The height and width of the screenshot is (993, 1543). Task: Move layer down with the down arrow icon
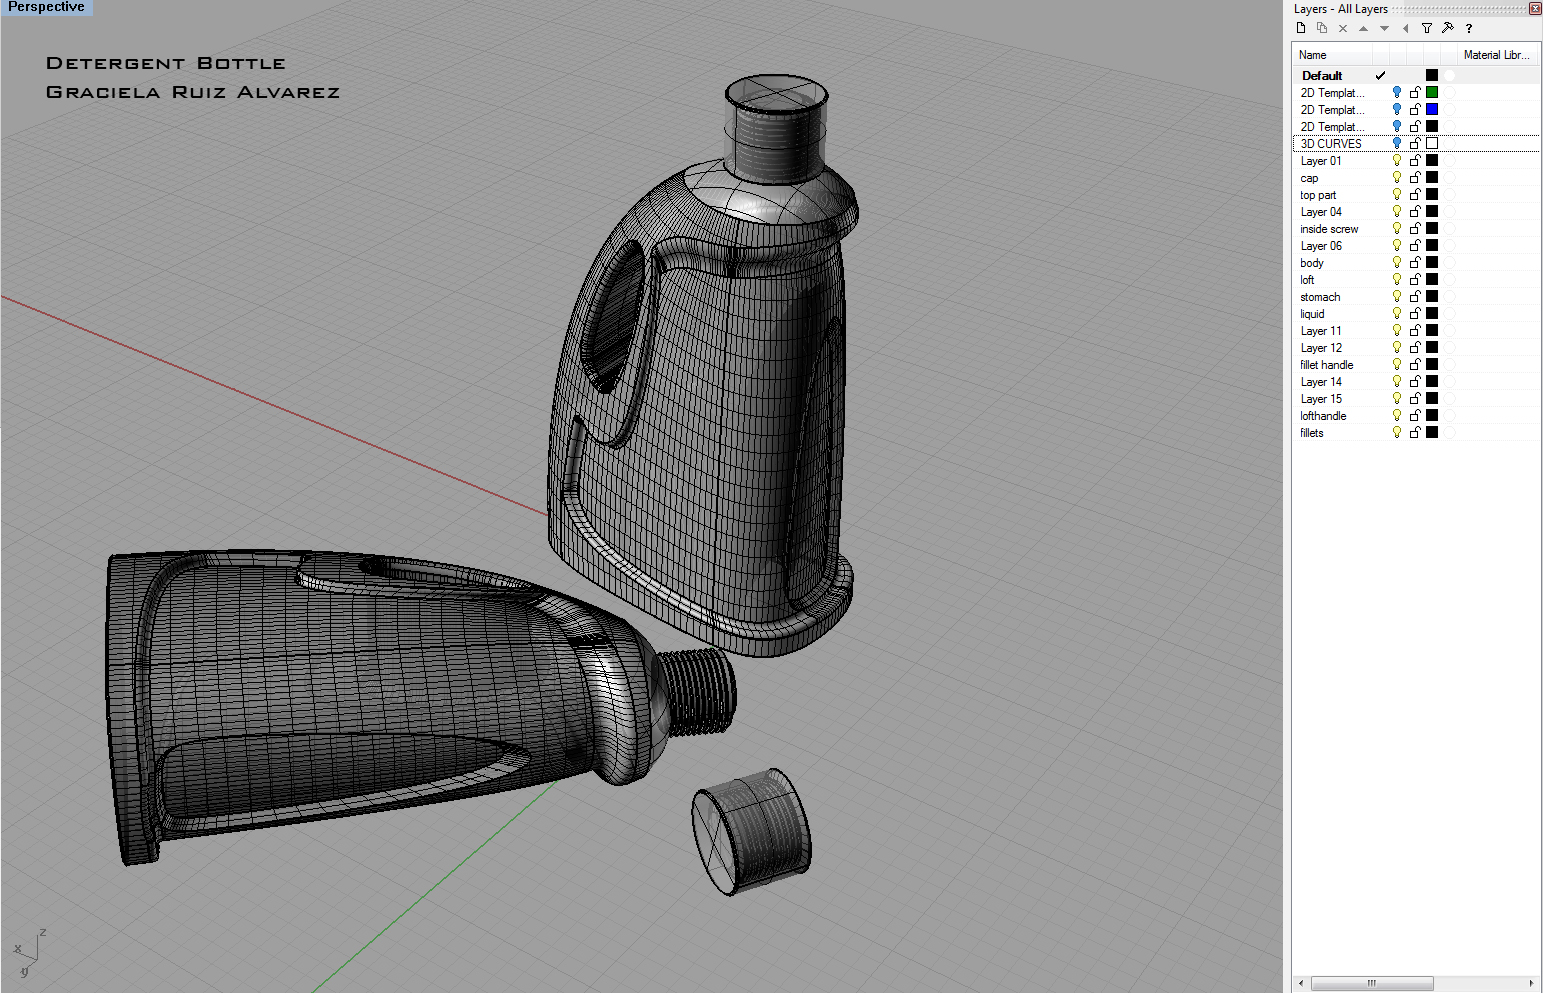click(x=1384, y=28)
